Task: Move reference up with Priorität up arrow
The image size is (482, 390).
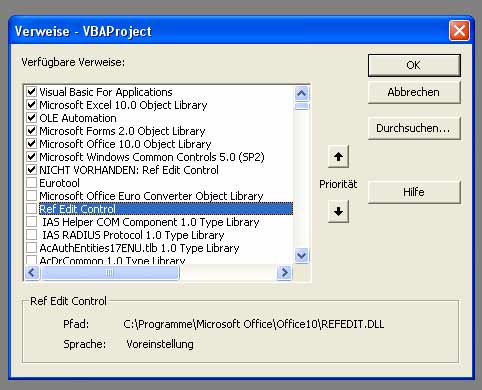Action: 338,156
